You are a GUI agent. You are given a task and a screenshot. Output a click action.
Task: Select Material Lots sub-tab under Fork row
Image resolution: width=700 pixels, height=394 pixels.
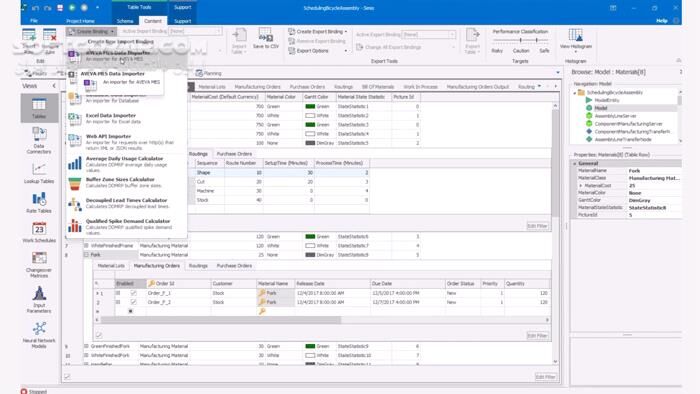point(111,266)
